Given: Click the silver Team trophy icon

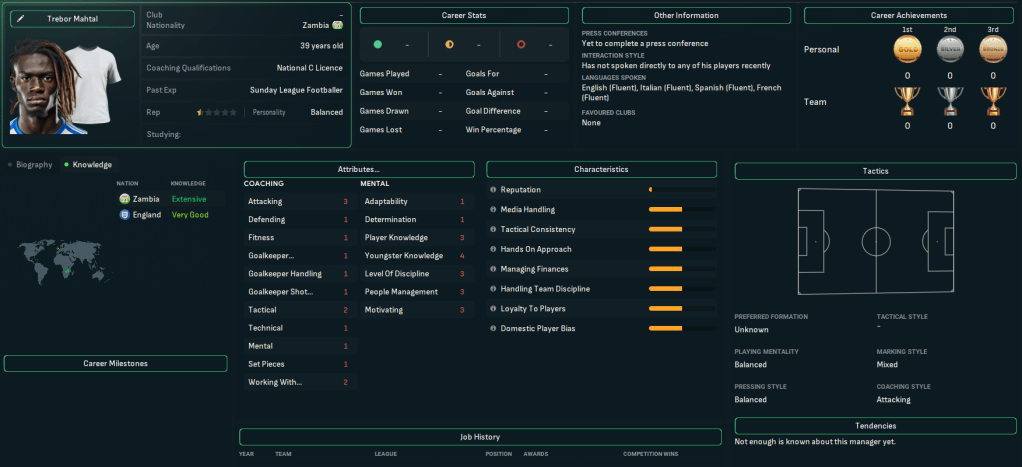Looking at the screenshot, I should point(950,100).
